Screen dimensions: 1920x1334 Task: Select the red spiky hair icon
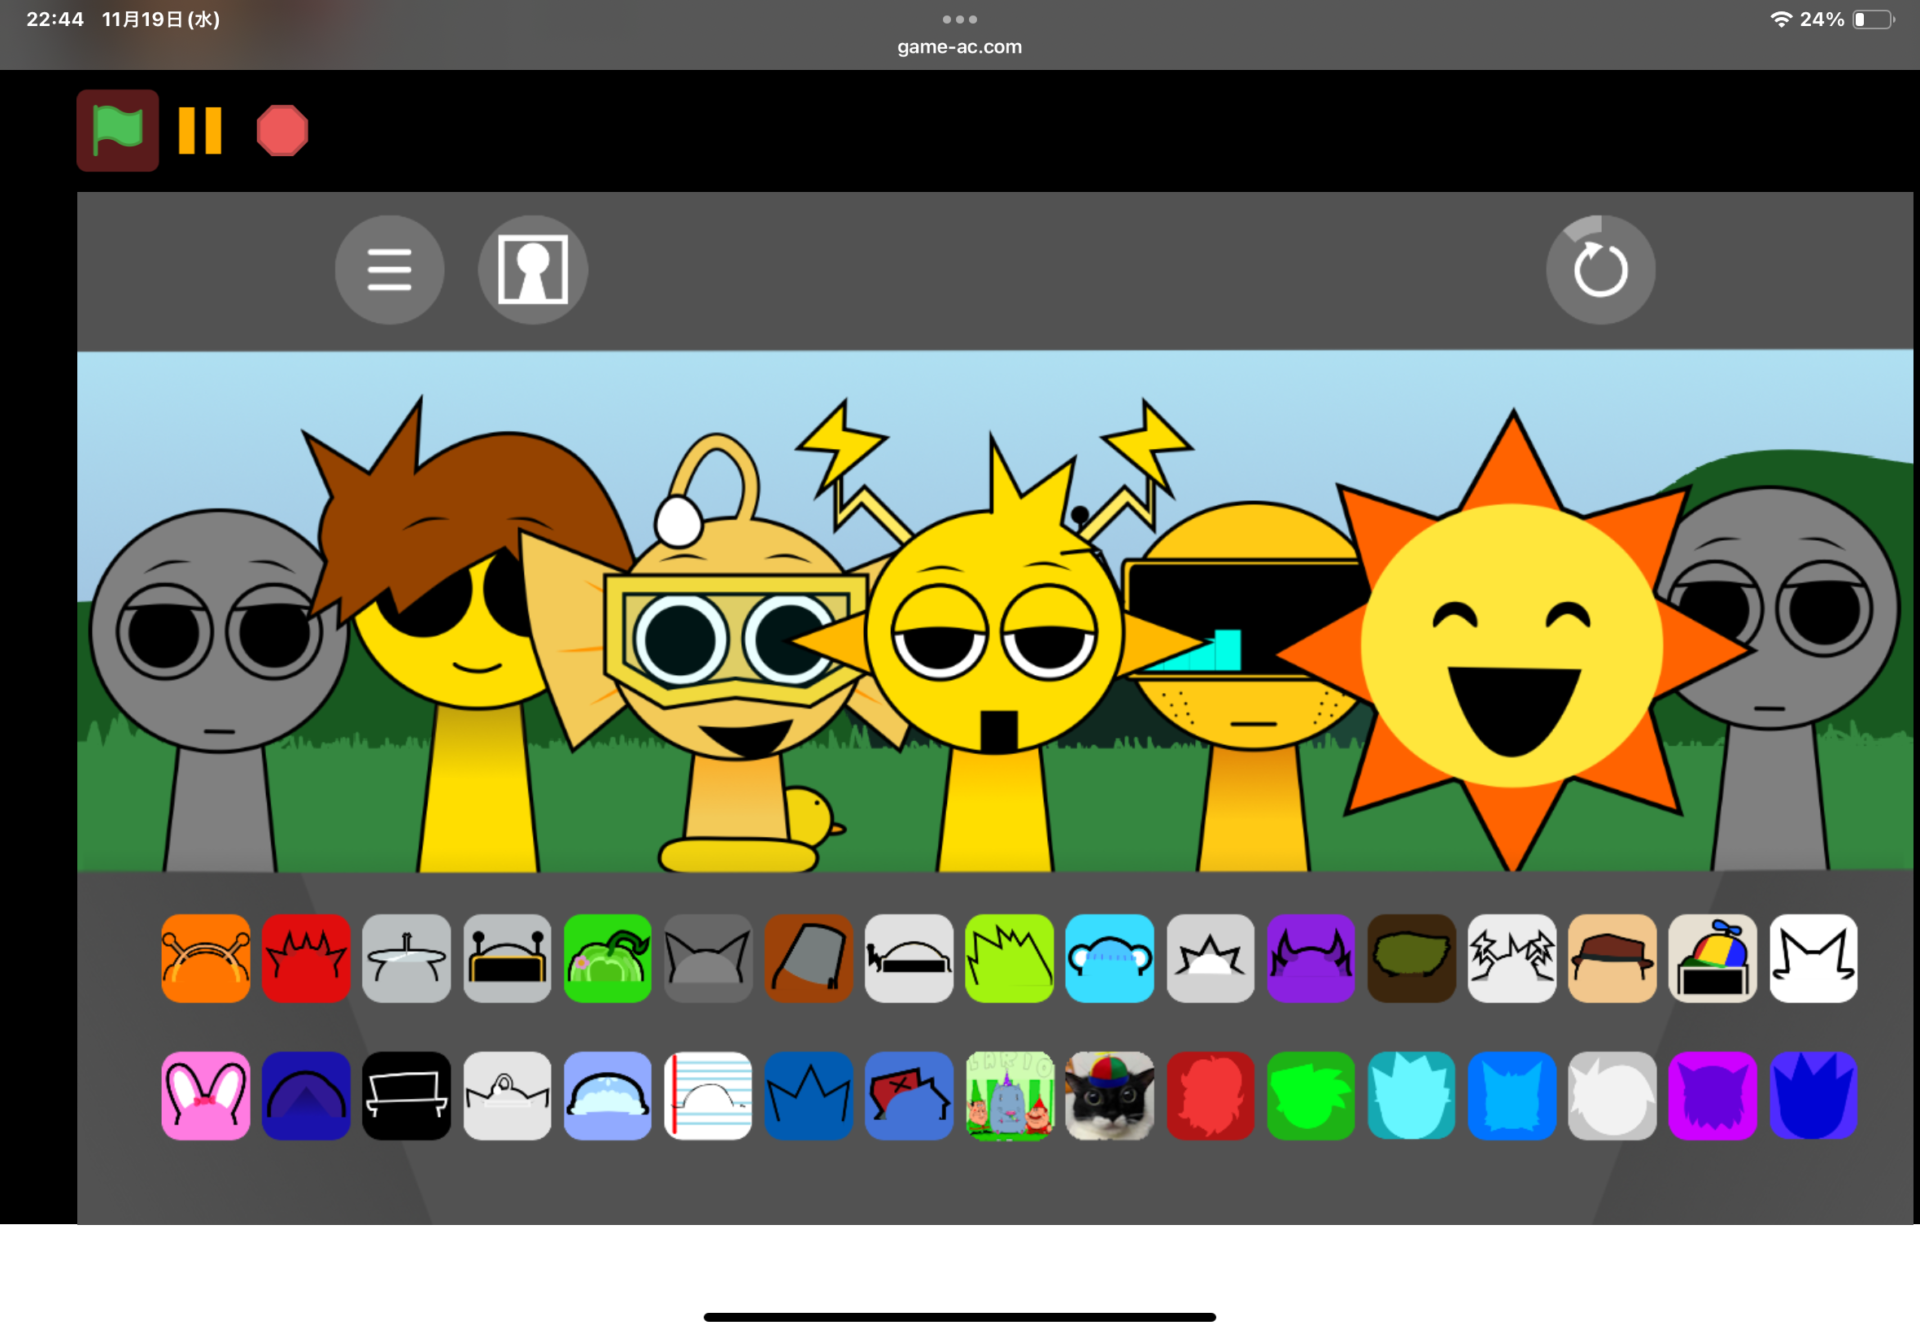pos(306,958)
